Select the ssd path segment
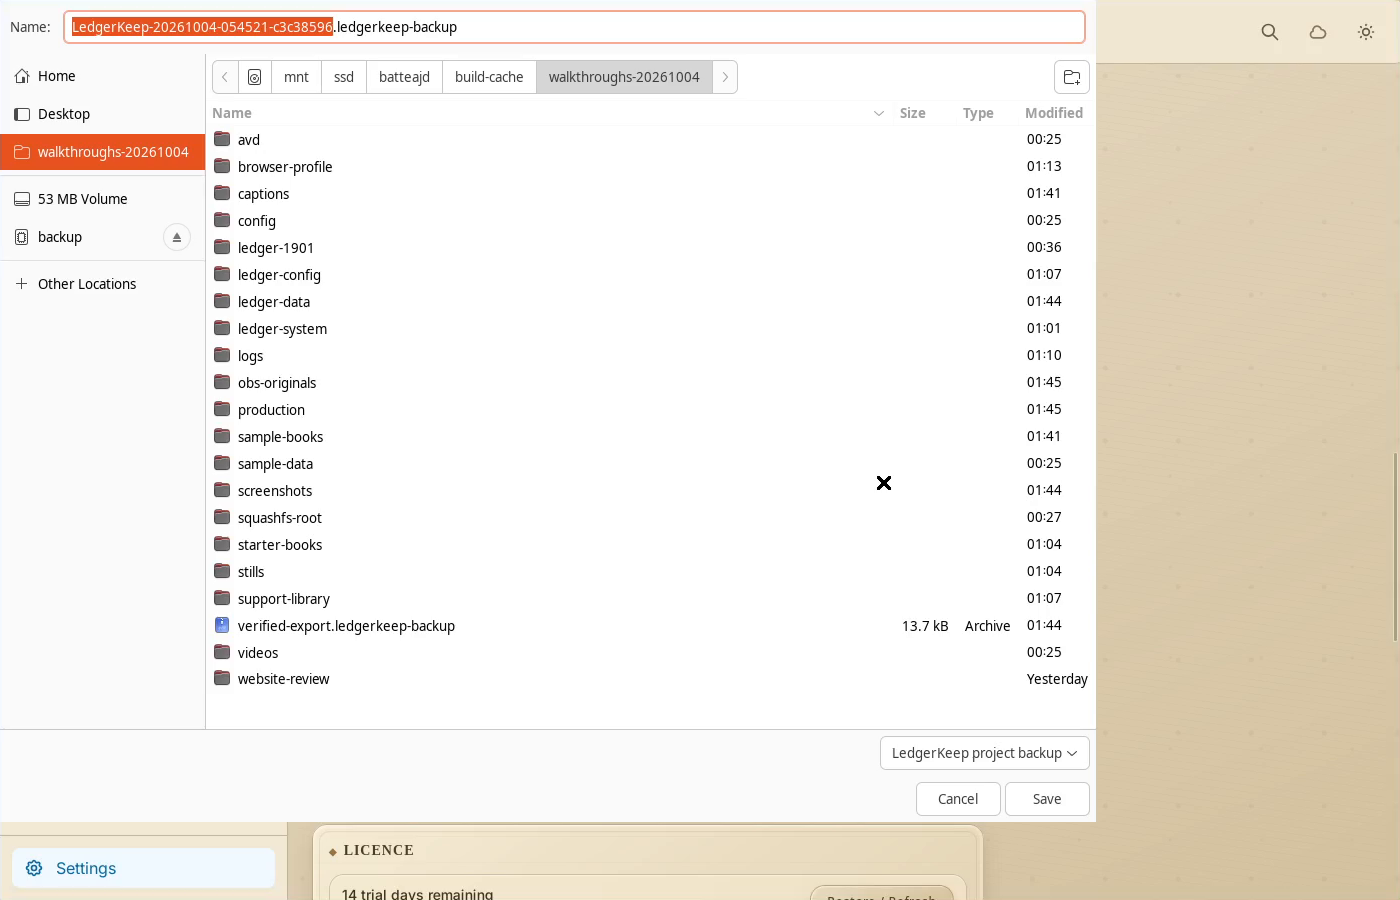This screenshot has width=1400, height=900. pos(344,77)
